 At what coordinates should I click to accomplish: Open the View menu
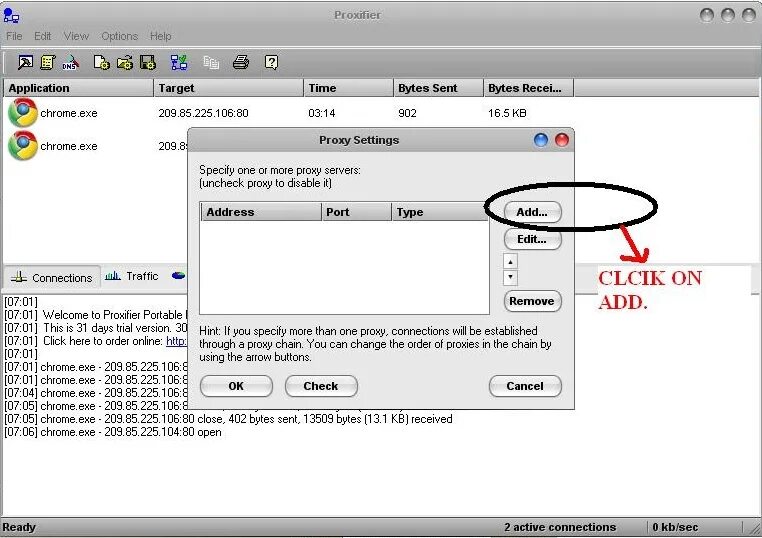76,36
